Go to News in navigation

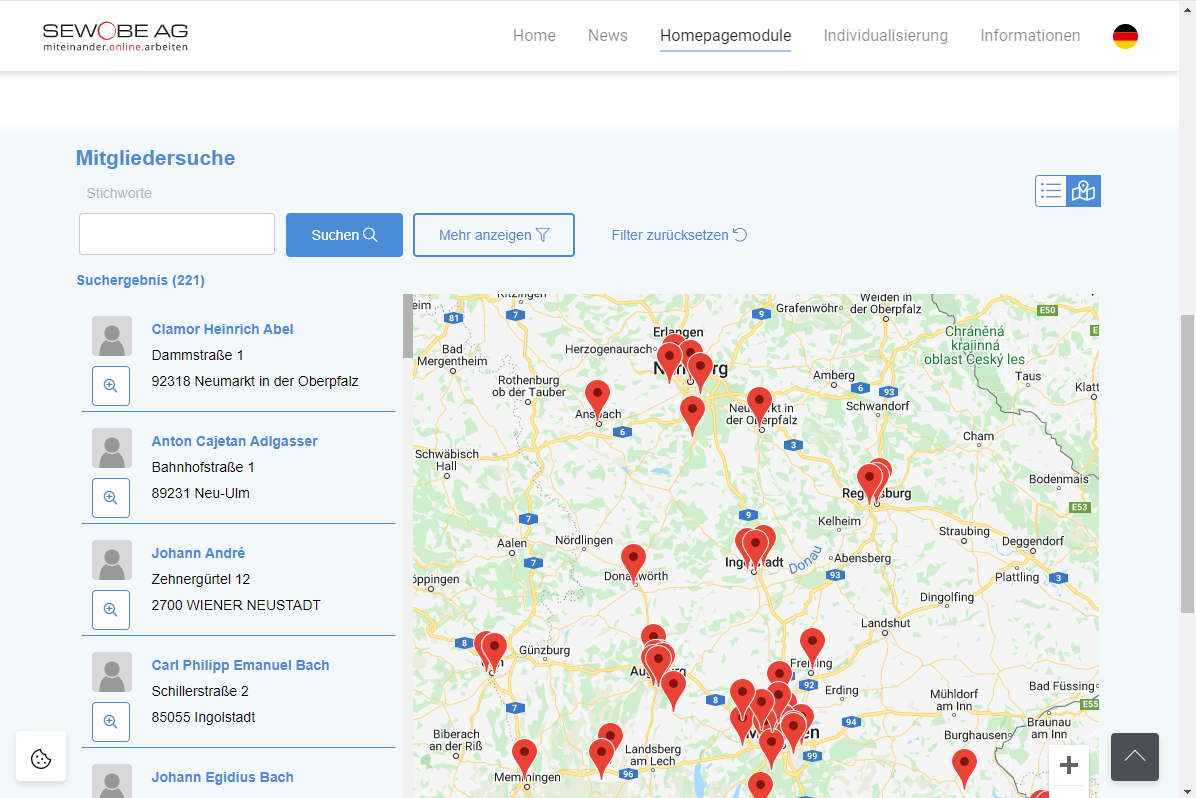click(x=607, y=36)
